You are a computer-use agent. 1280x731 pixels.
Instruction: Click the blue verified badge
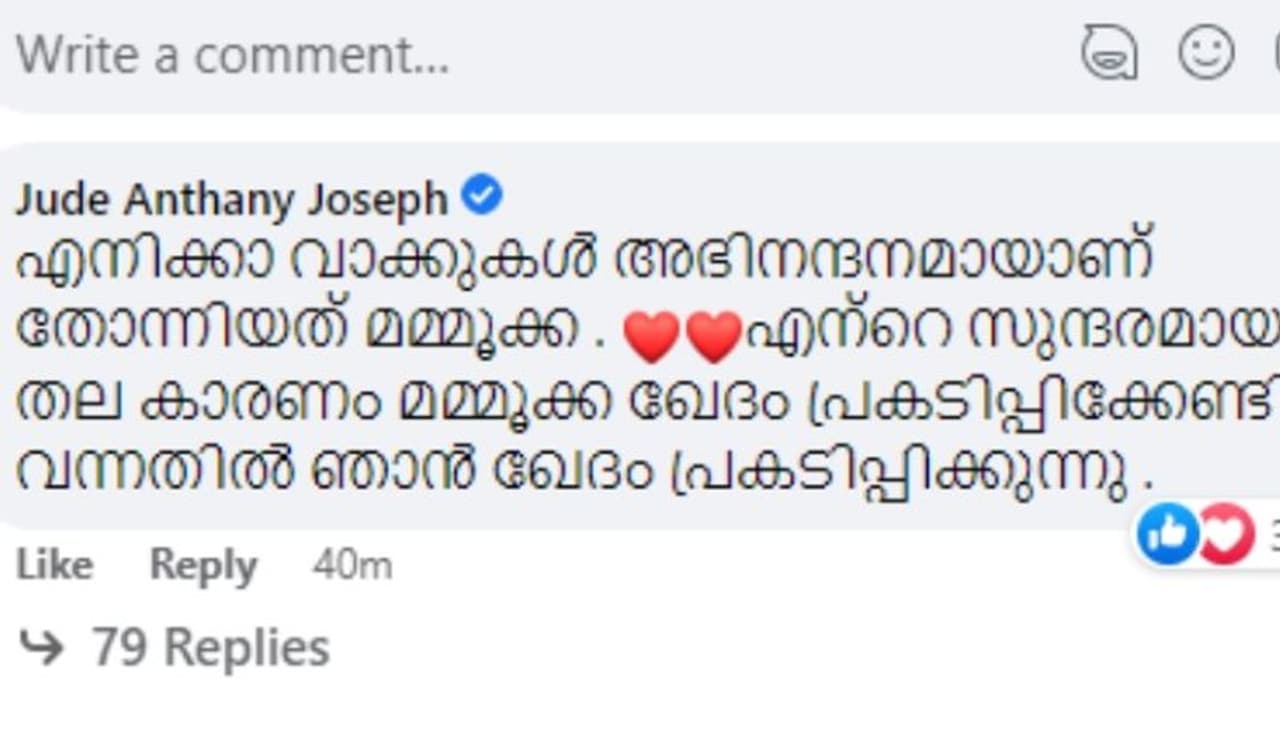coord(482,196)
